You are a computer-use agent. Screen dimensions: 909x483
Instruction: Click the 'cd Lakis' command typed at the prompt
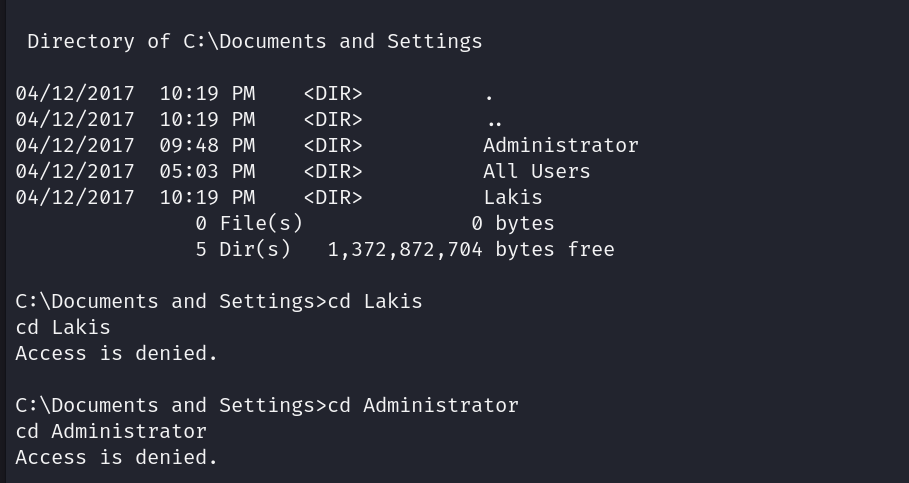(x=375, y=301)
